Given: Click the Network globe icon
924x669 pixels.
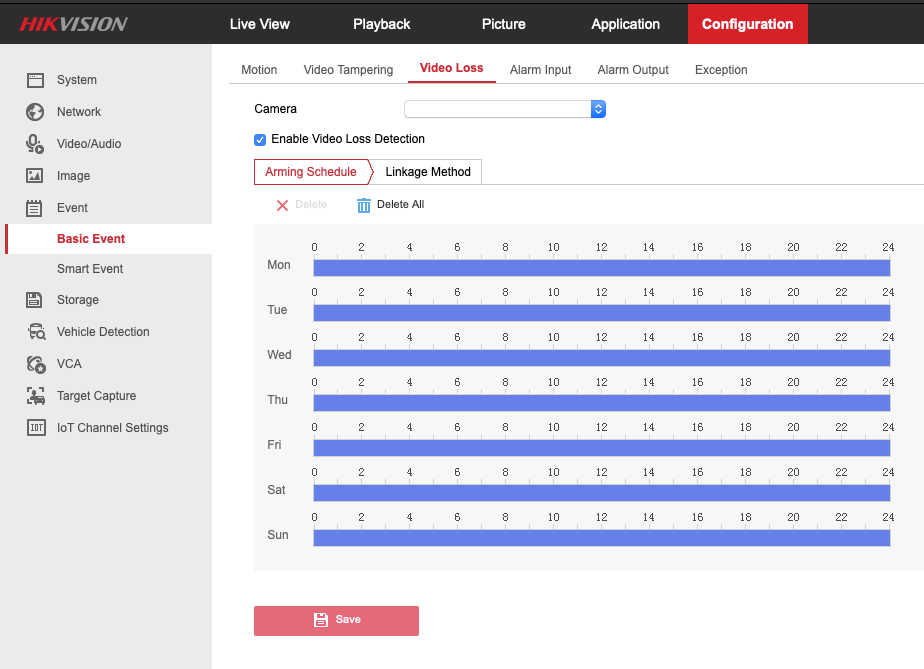Looking at the screenshot, I should [x=35, y=112].
